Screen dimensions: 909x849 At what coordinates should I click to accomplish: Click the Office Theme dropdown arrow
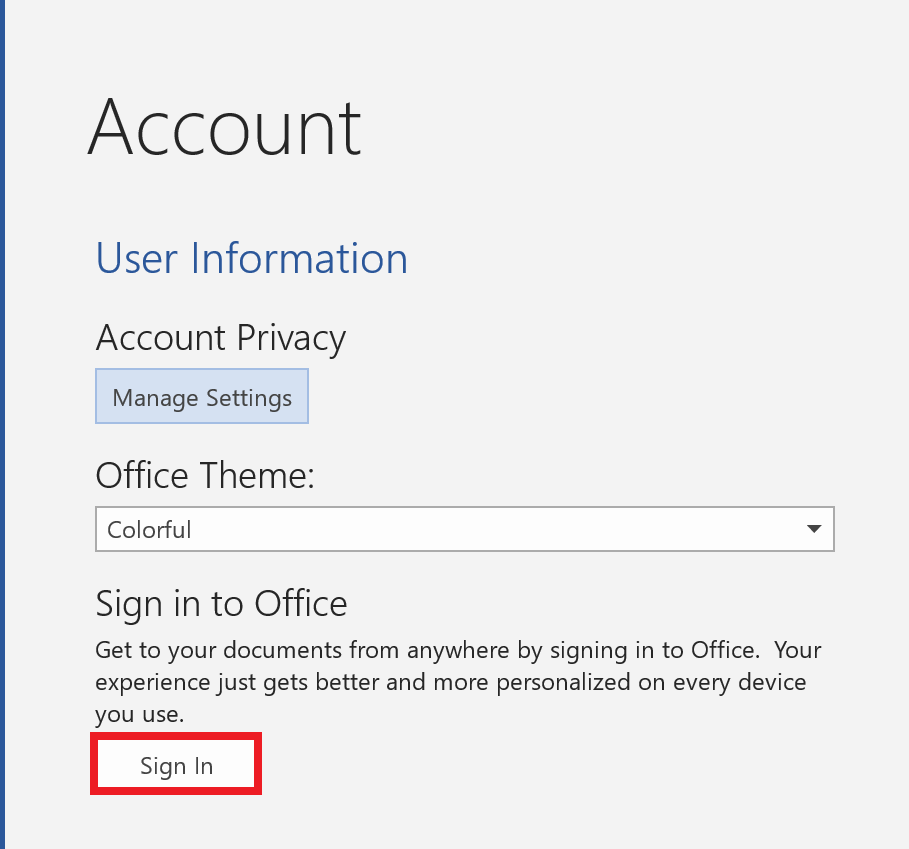tap(814, 529)
